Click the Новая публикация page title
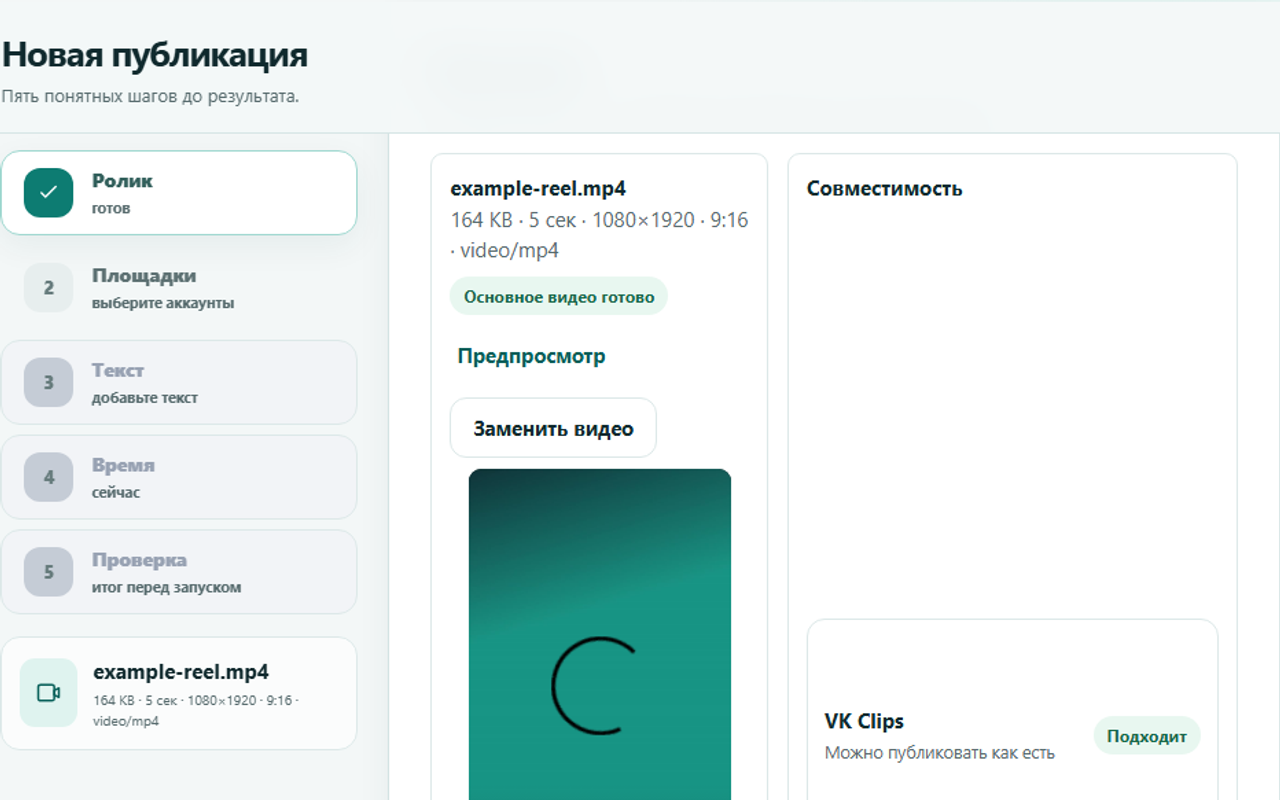Image resolution: width=1280 pixels, height=800 pixels. [x=155, y=55]
